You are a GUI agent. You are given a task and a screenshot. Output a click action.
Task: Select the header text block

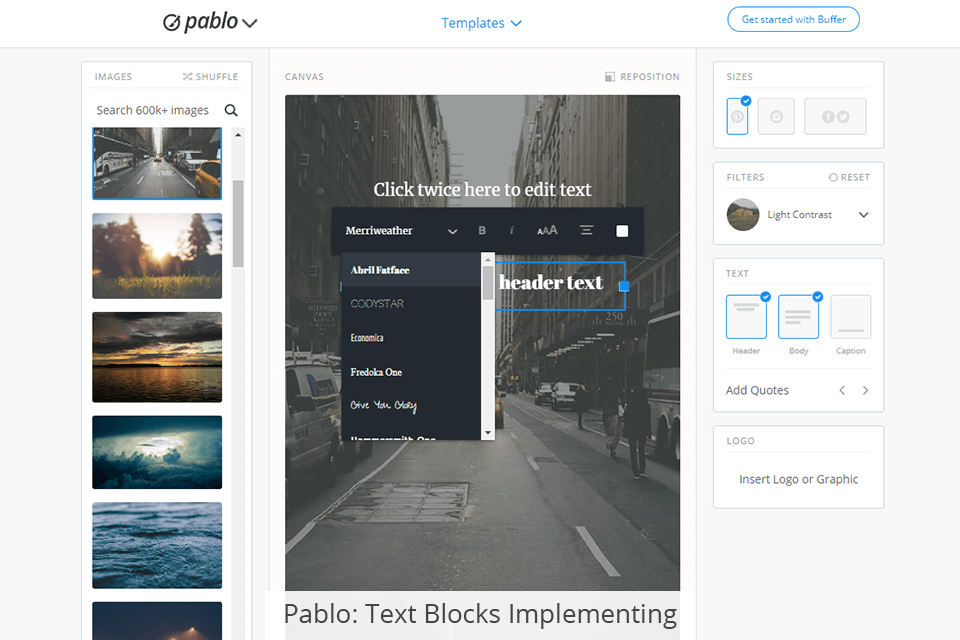[x=551, y=282]
